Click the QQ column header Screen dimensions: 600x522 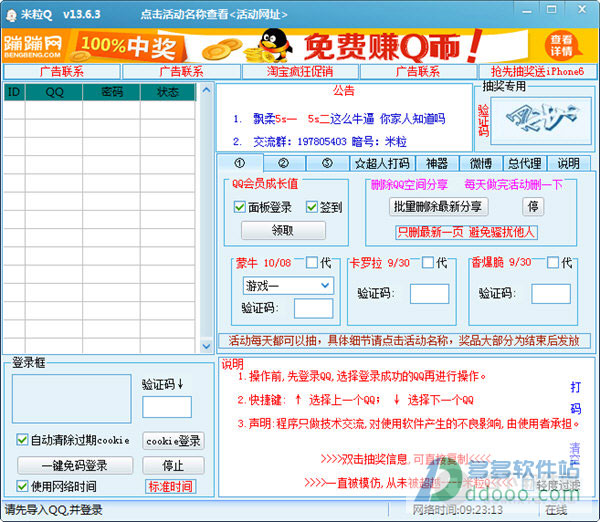click(54, 92)
